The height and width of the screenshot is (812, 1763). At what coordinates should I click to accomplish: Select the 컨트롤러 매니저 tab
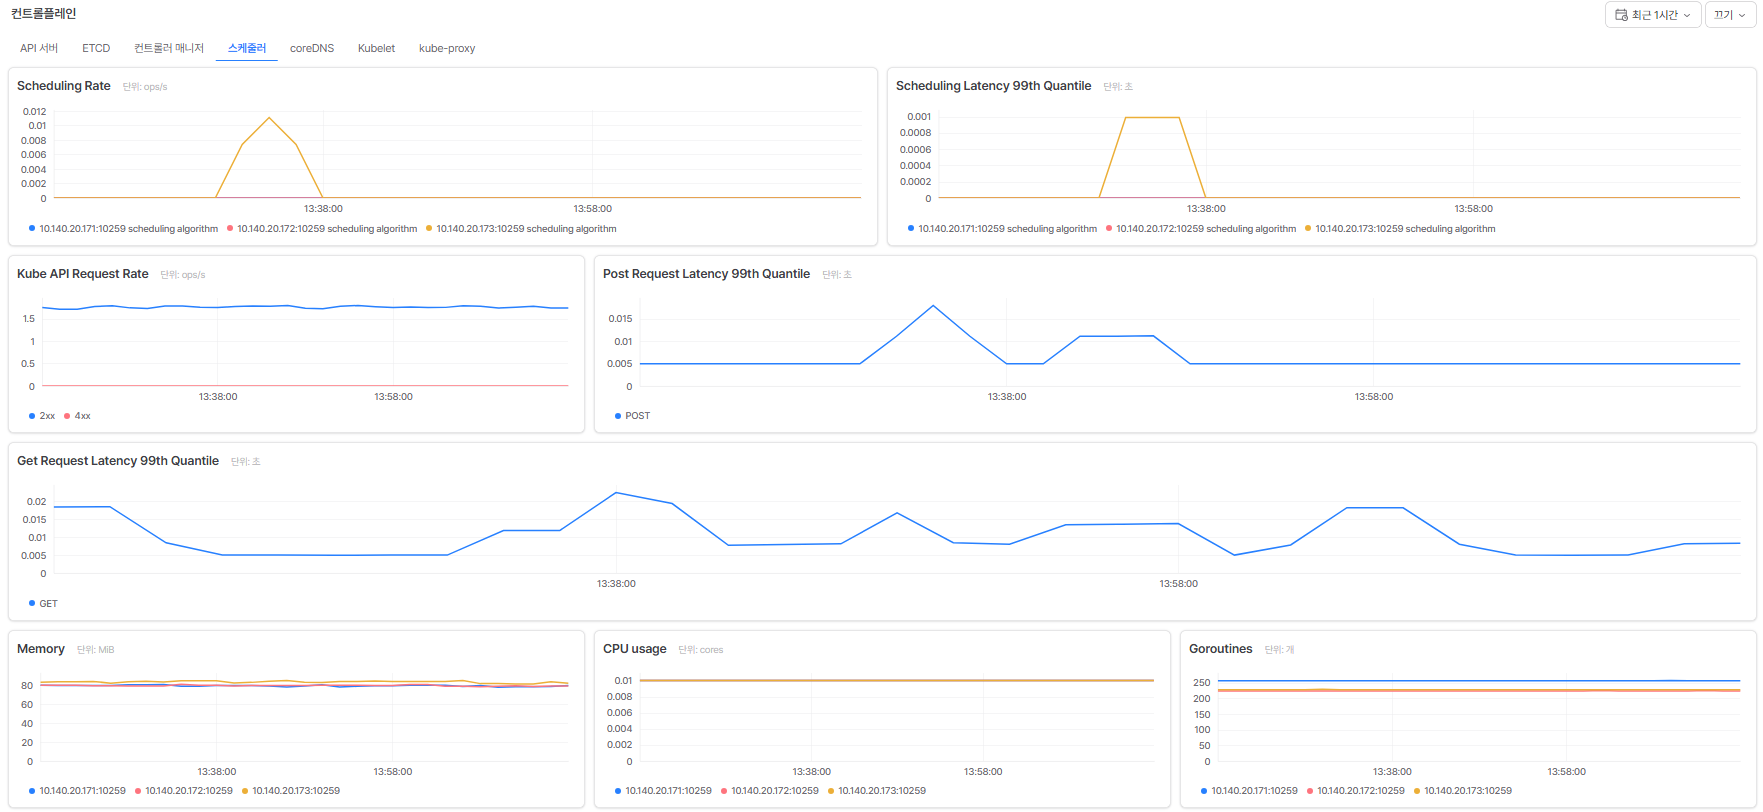pyautogui.click(x=169, y=48)
